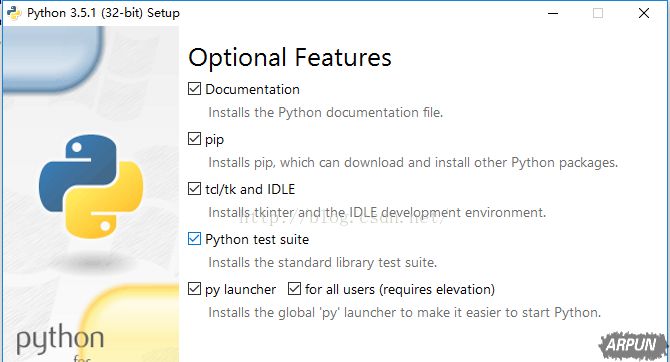Minimize the Python Setup window
The height and width of the screenshot is (362, 670).
[553, 13]
